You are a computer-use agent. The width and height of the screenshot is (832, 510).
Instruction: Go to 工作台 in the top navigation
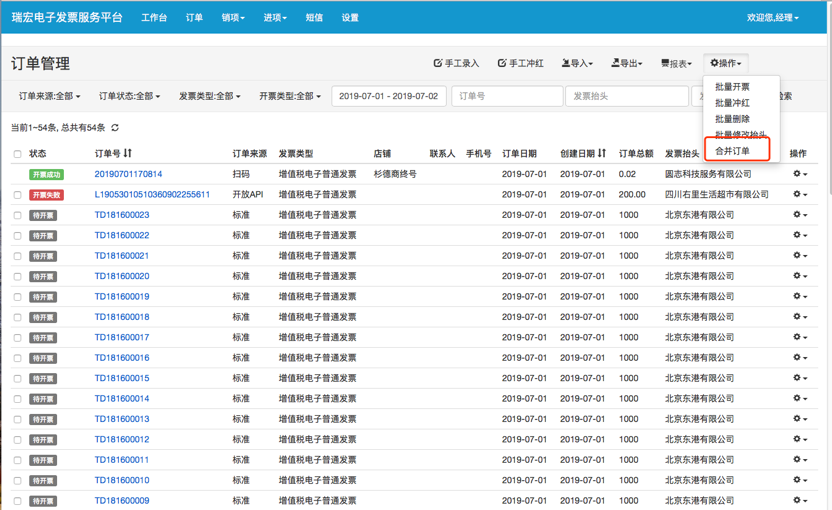pyautogui.click(x=154, y=18)
